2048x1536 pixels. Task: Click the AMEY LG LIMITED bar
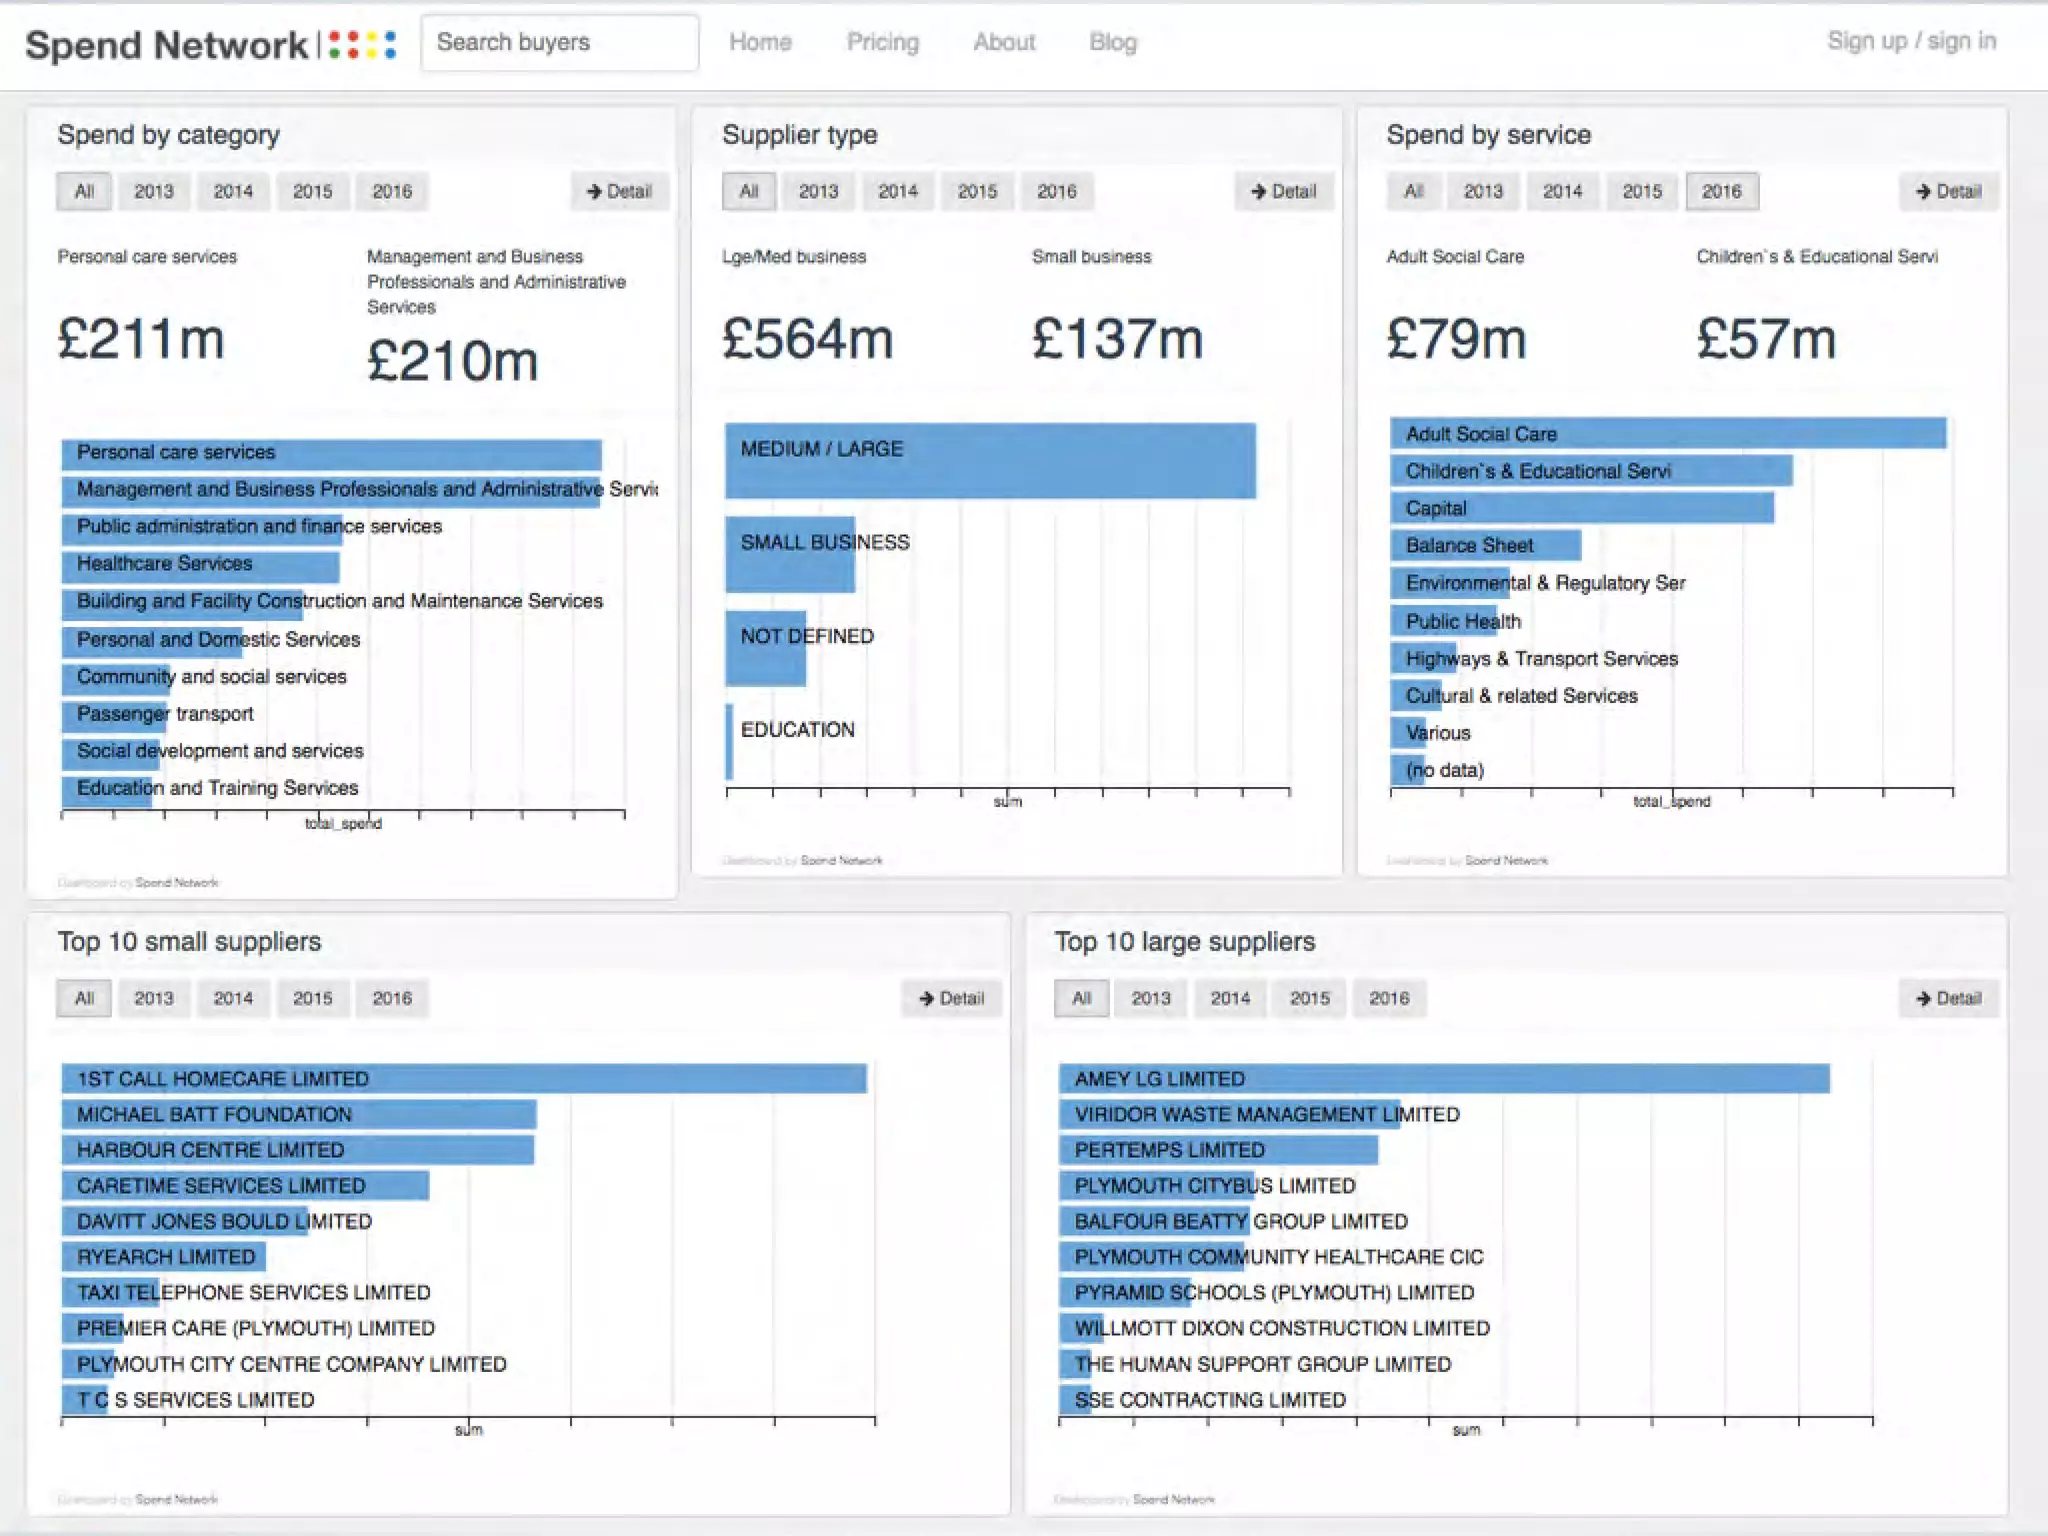(x=1443, y=1078)
